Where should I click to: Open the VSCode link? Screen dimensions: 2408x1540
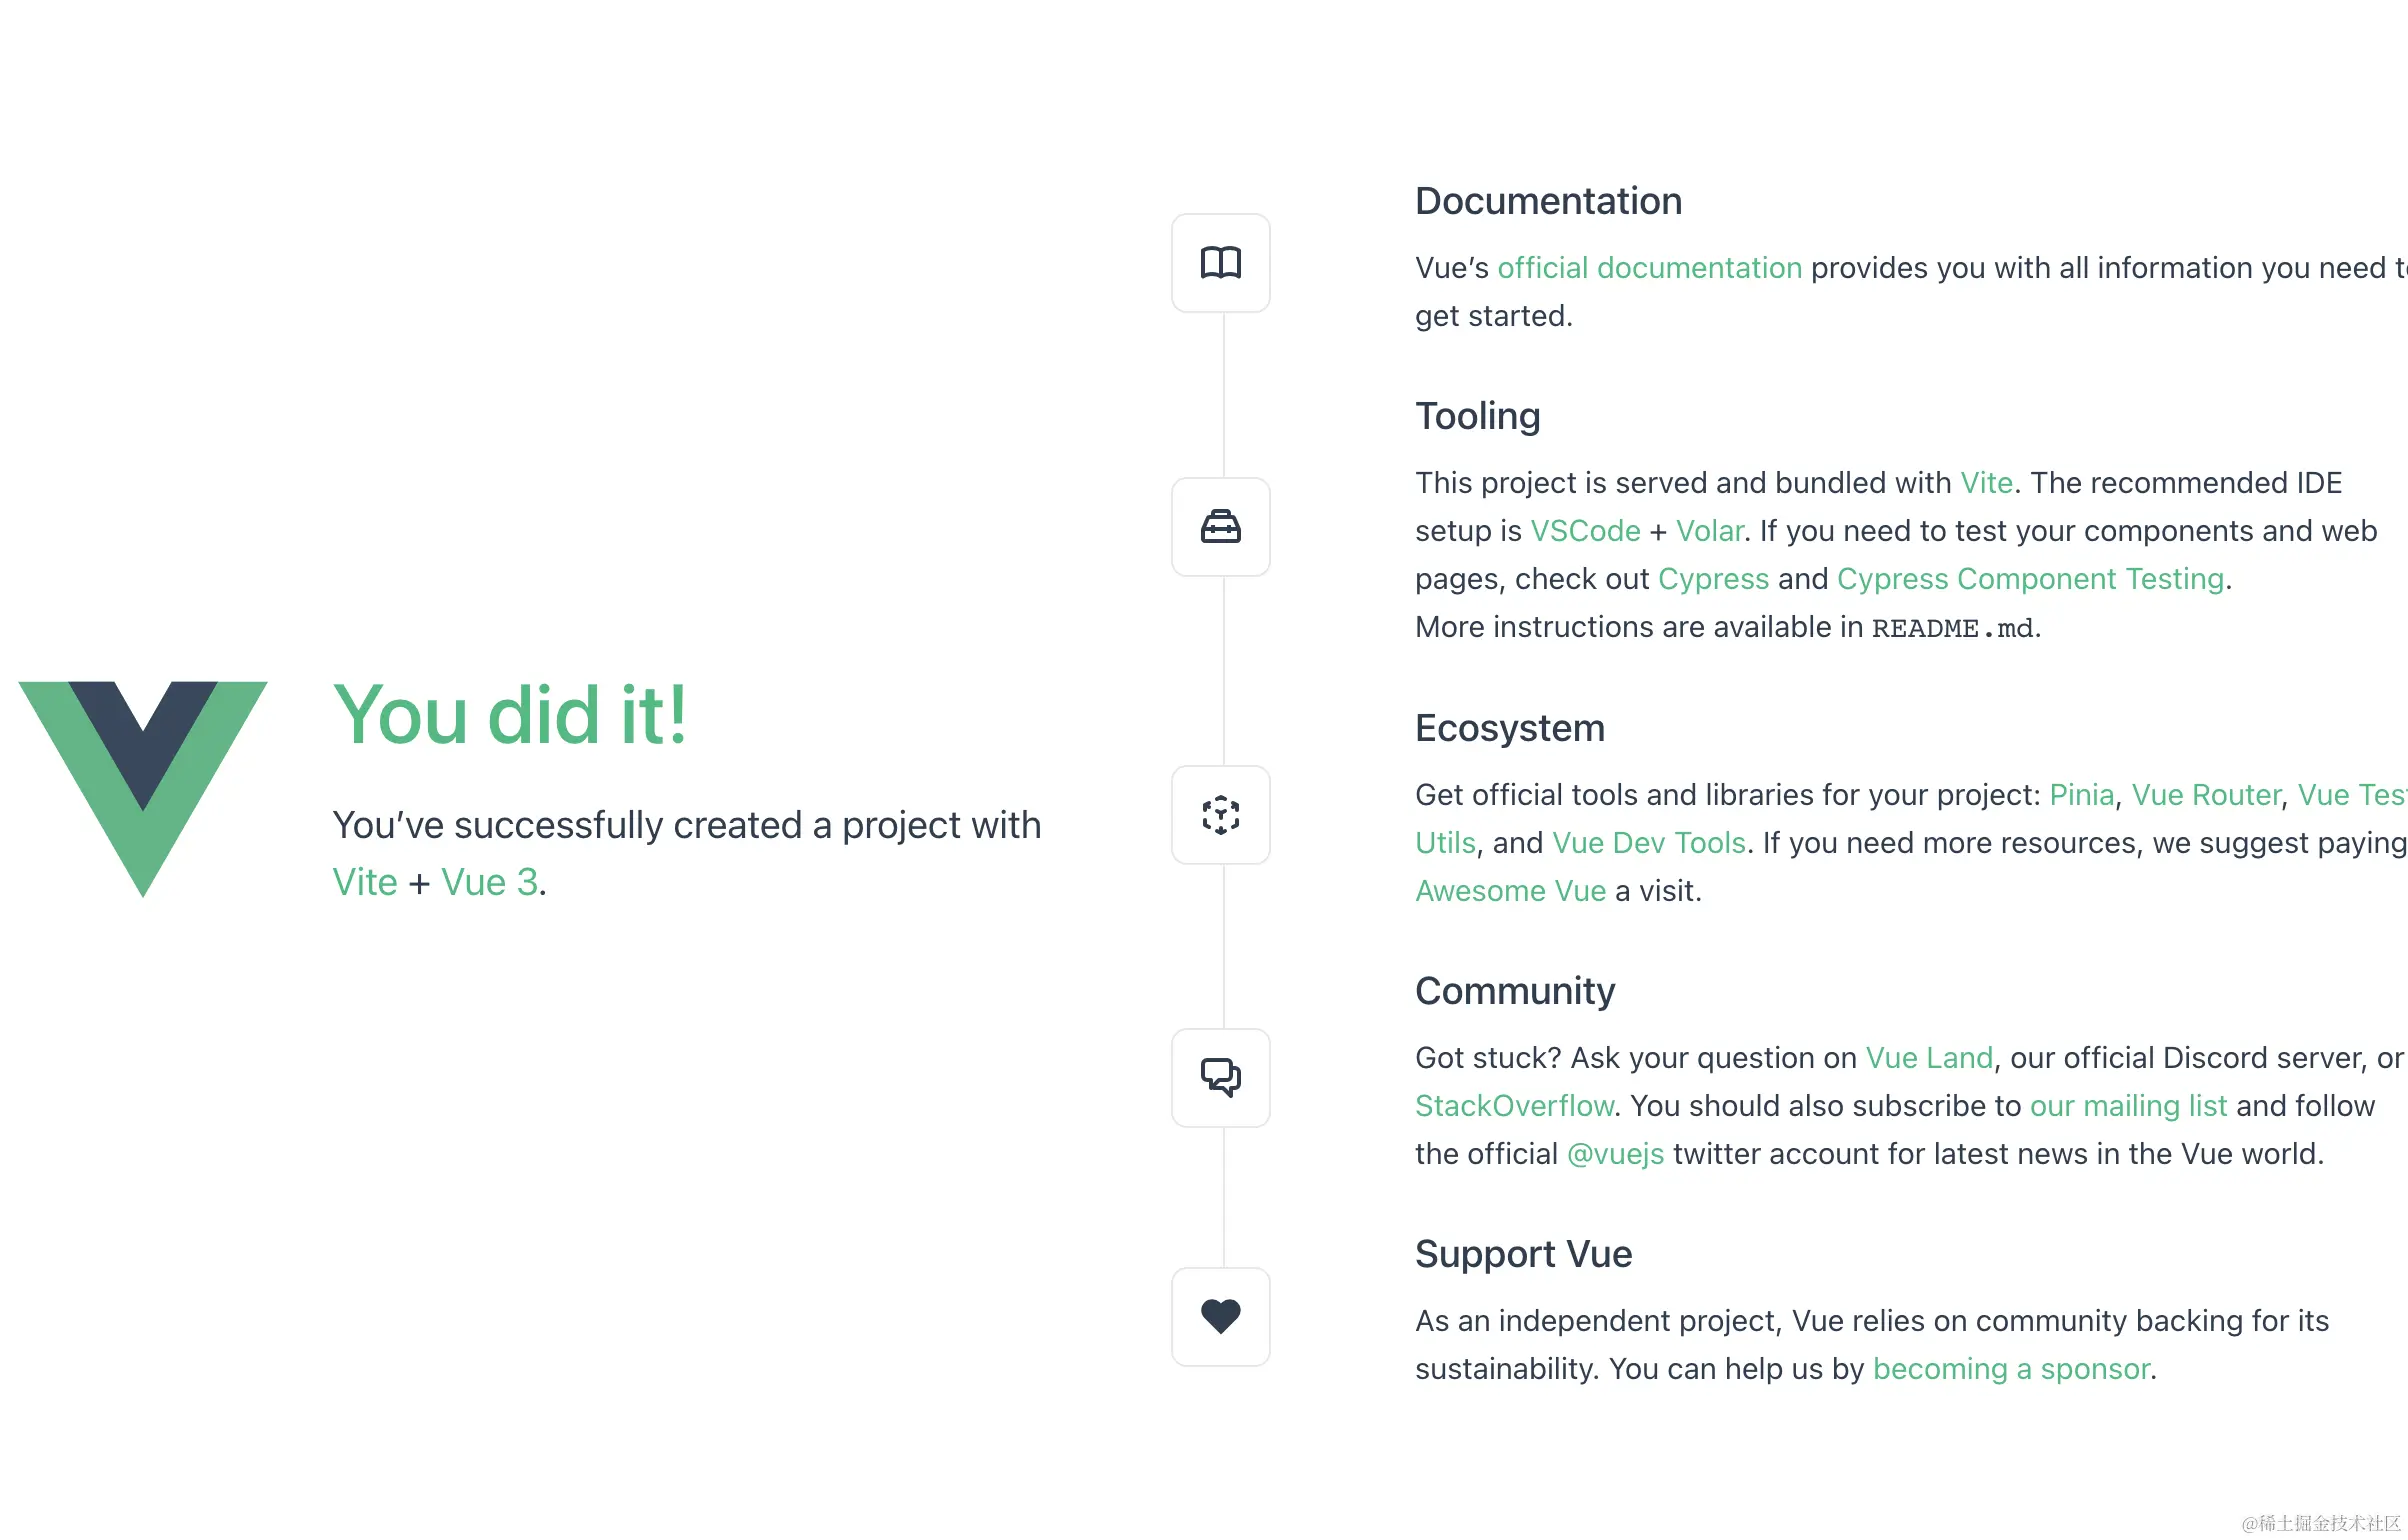pyautogui.click(x=1585, y=531)
